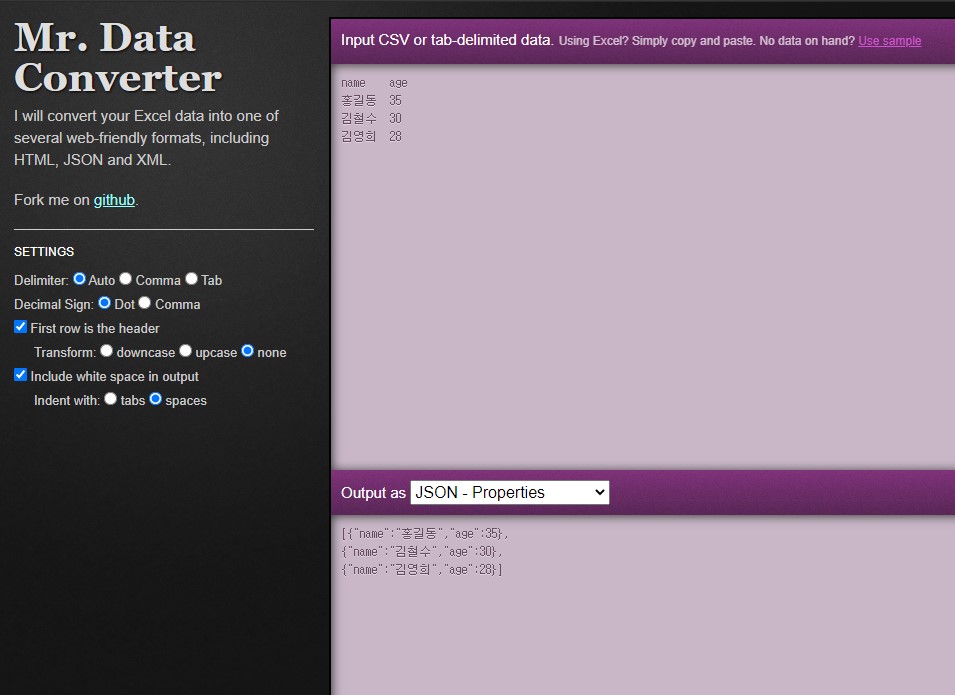Indent output with tabs
This screenshot has width=955, height=695.
110,399
